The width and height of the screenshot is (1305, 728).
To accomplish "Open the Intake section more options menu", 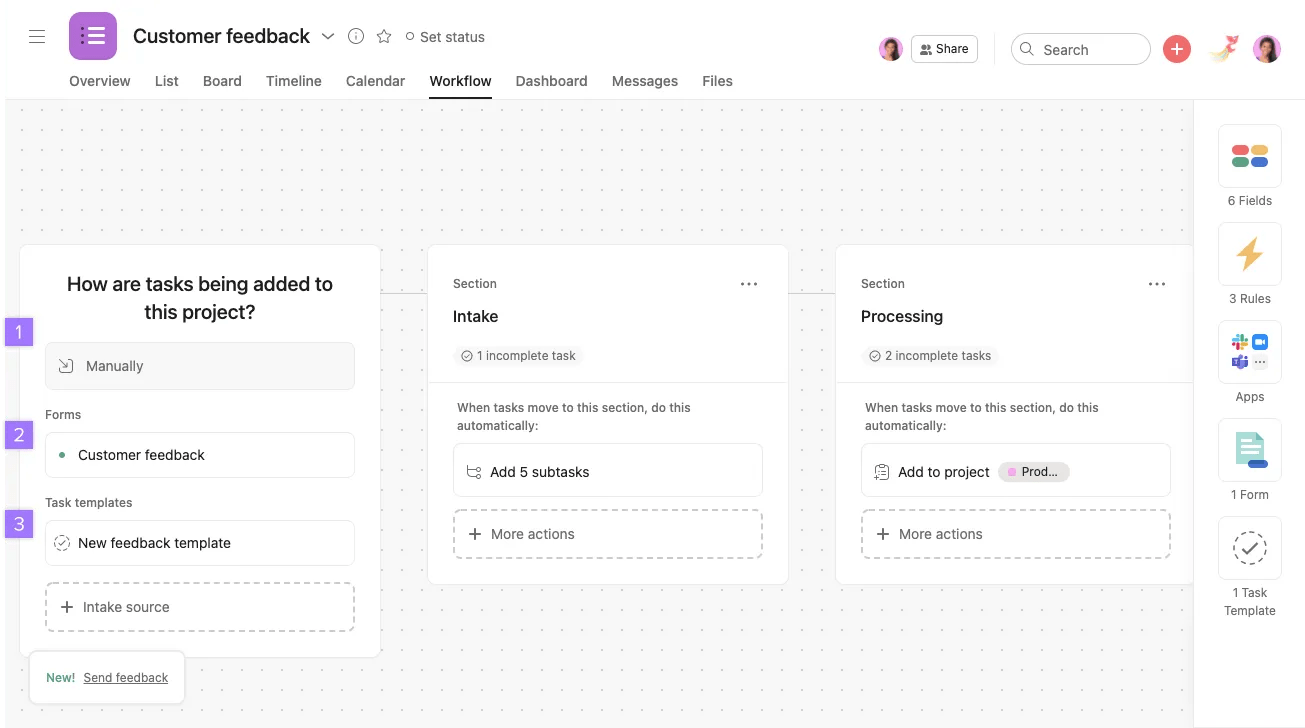I will (x=749, y=284).
